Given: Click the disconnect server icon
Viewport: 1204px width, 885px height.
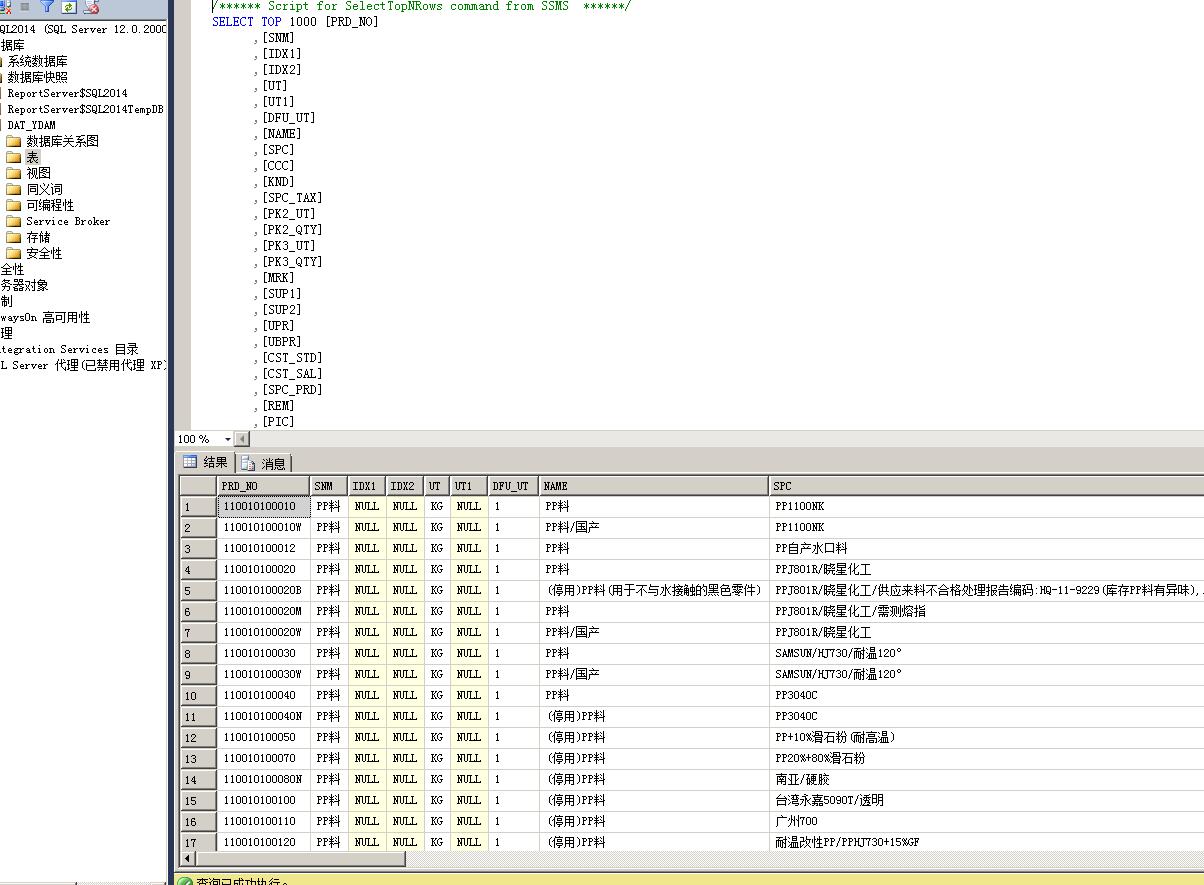Looking at the screenshot, I should click(x=5, y=6).
